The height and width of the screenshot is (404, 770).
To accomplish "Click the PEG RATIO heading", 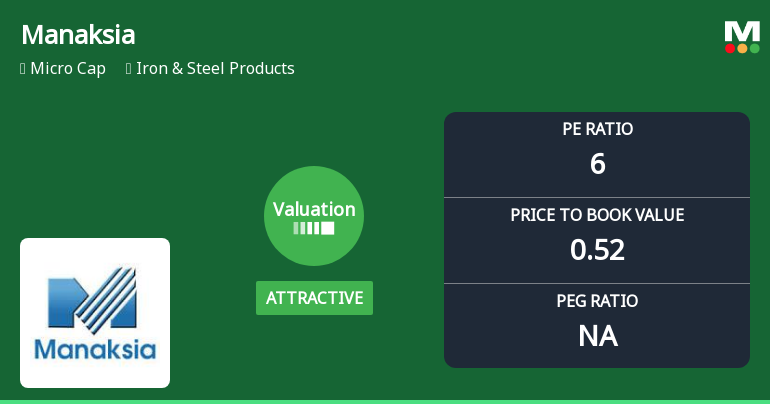I will click(597, 300).
